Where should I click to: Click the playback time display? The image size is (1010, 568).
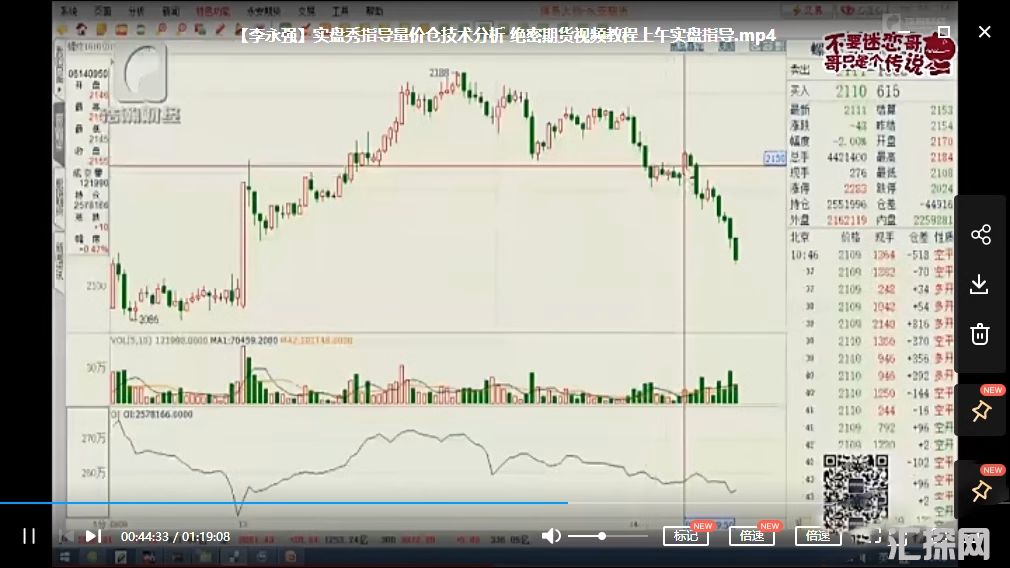[x=175, y=536]
